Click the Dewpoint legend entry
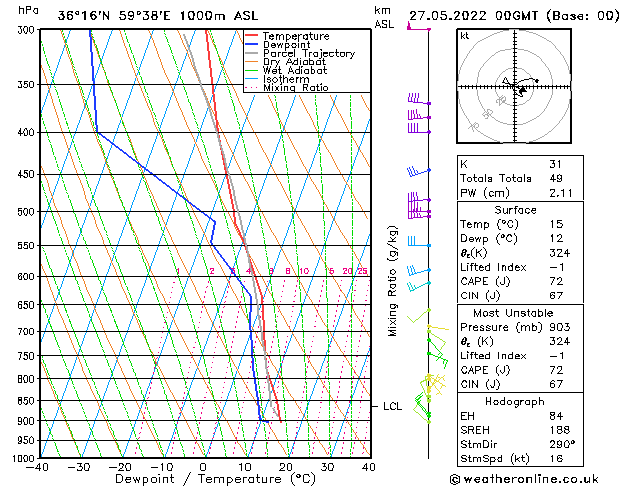This screenshot has height=486, width=629. pyautogui.click(x=286, y=45)
